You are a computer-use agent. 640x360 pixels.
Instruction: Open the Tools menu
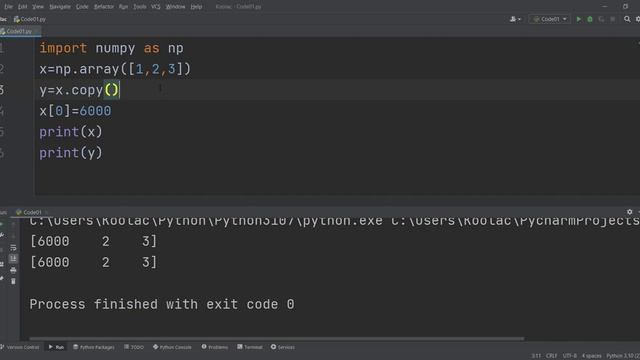pos(140,7)
